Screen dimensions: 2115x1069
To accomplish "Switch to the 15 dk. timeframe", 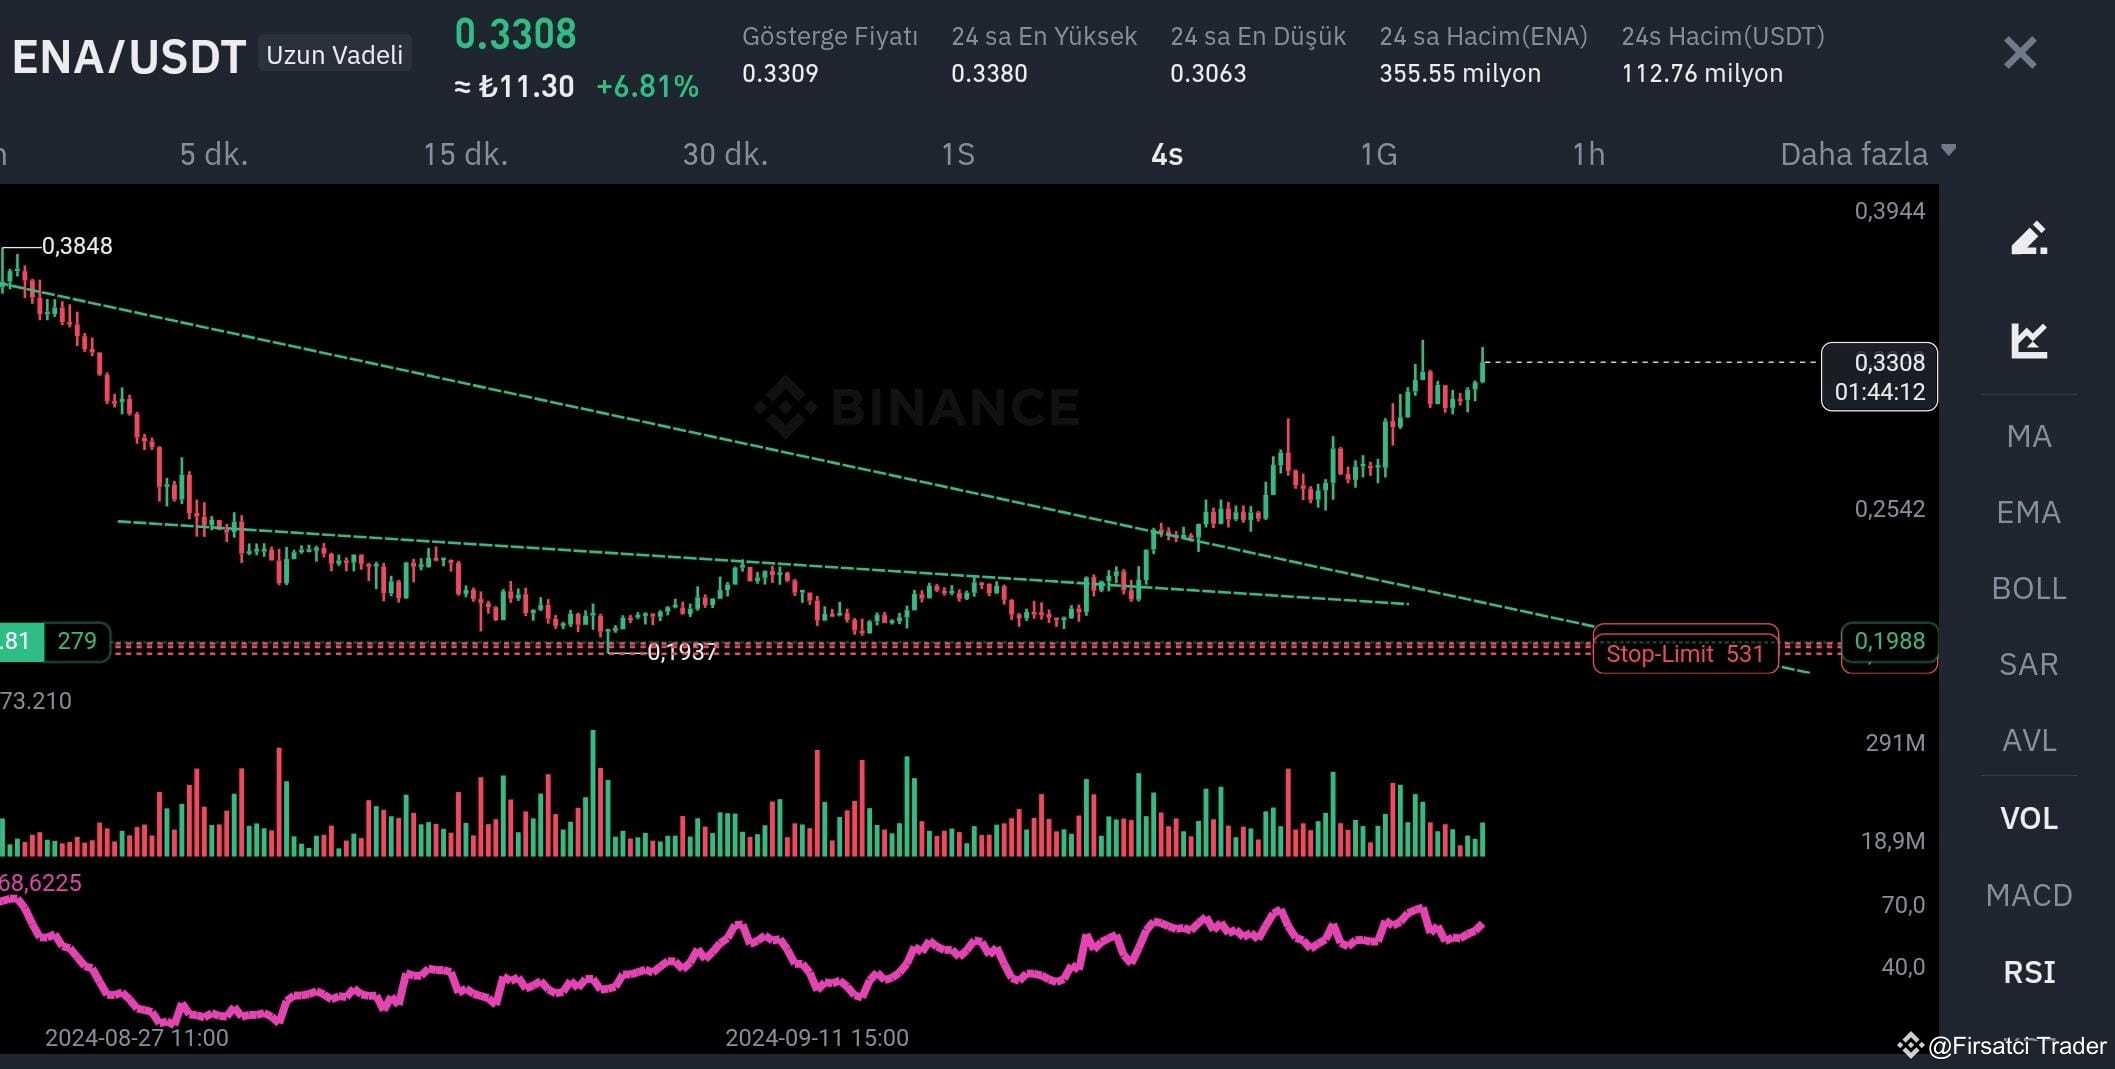I will (x=465, y=154).
